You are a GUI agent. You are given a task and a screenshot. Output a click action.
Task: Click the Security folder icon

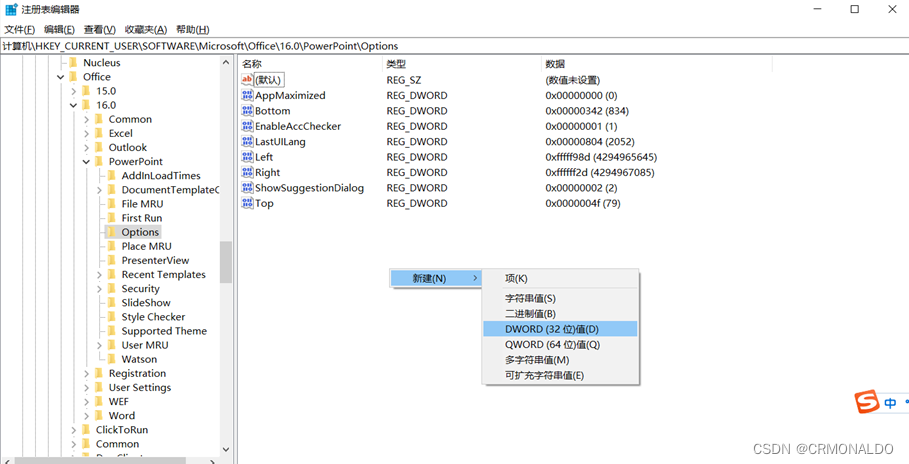[x=111, y=289]
